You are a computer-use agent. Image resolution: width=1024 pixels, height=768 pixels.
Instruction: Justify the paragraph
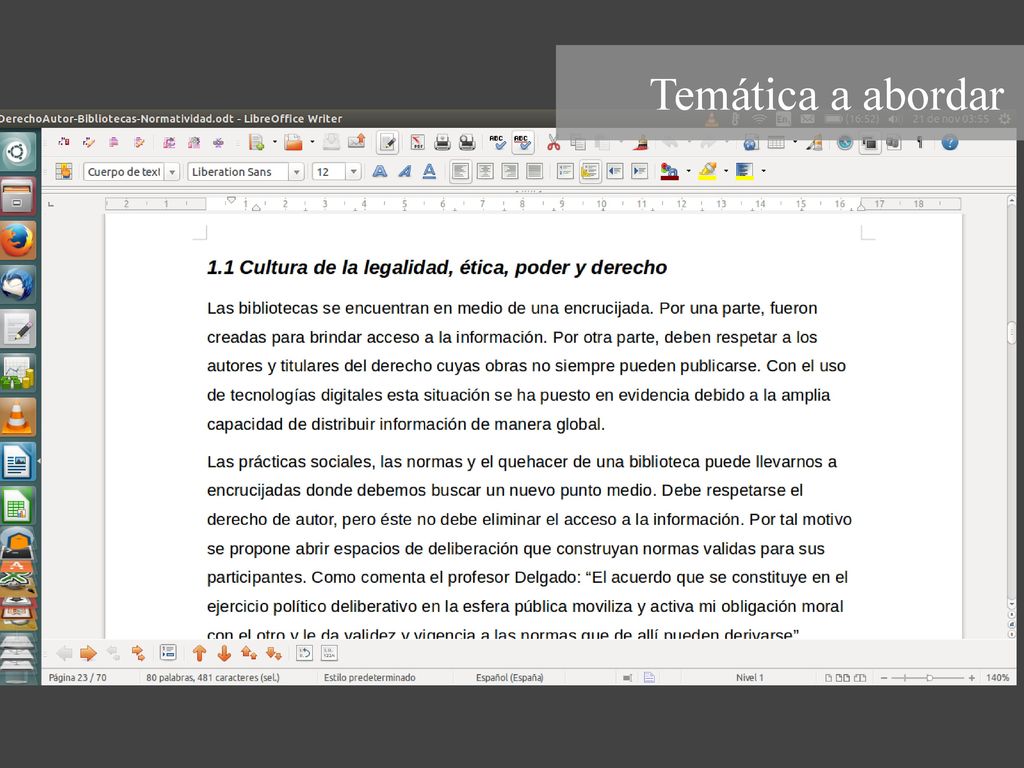[x=534, y=171]
